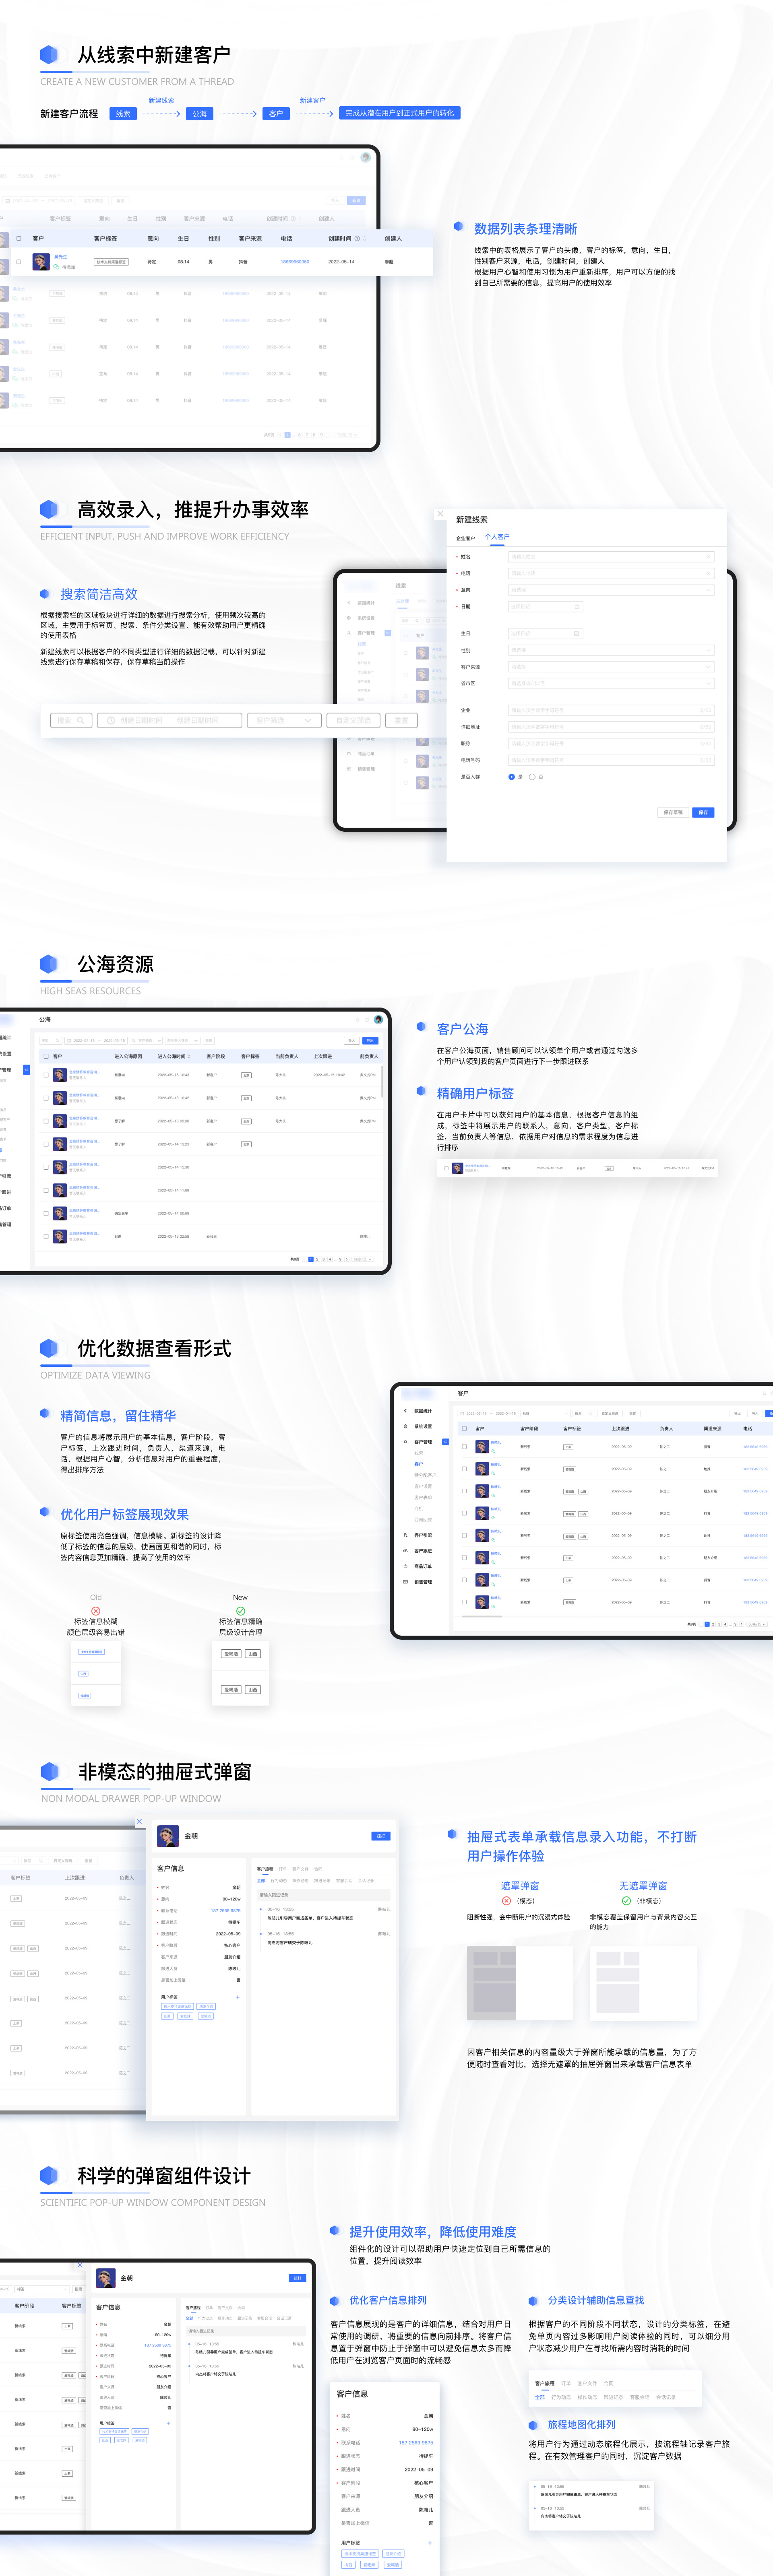773x2576 pixels.
Task: Open the 省市区 selector in 新建线索
Action: [x=611, y=684]
